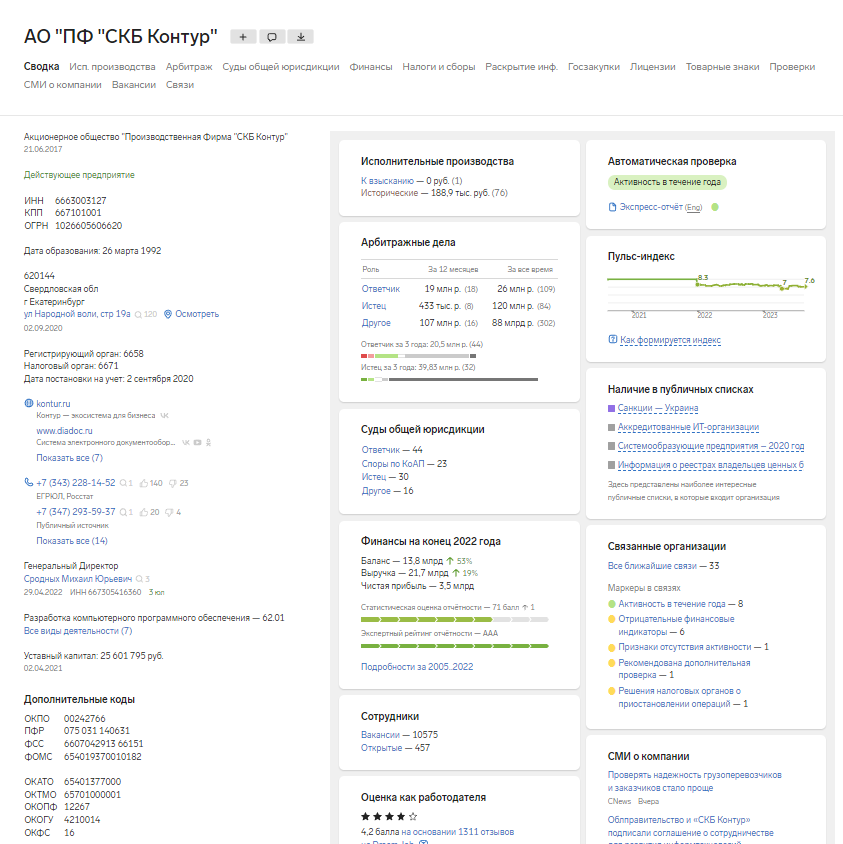Click purple square marker by Санкции — Украина

[x=611, y=409]
